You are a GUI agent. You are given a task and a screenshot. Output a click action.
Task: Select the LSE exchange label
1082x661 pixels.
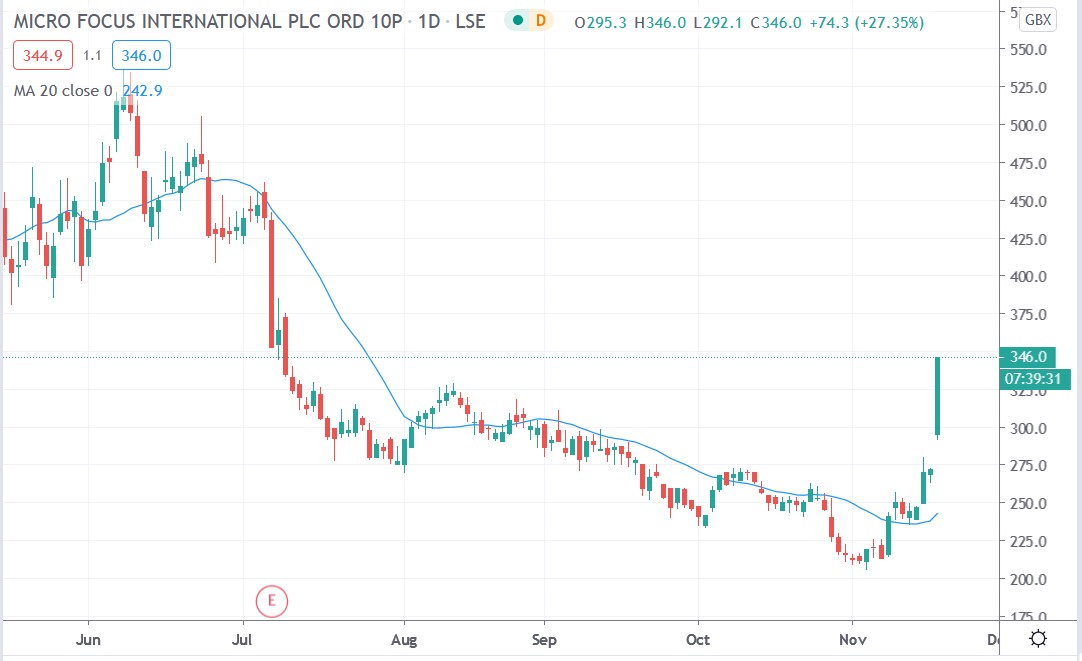(x=469, y=19)
